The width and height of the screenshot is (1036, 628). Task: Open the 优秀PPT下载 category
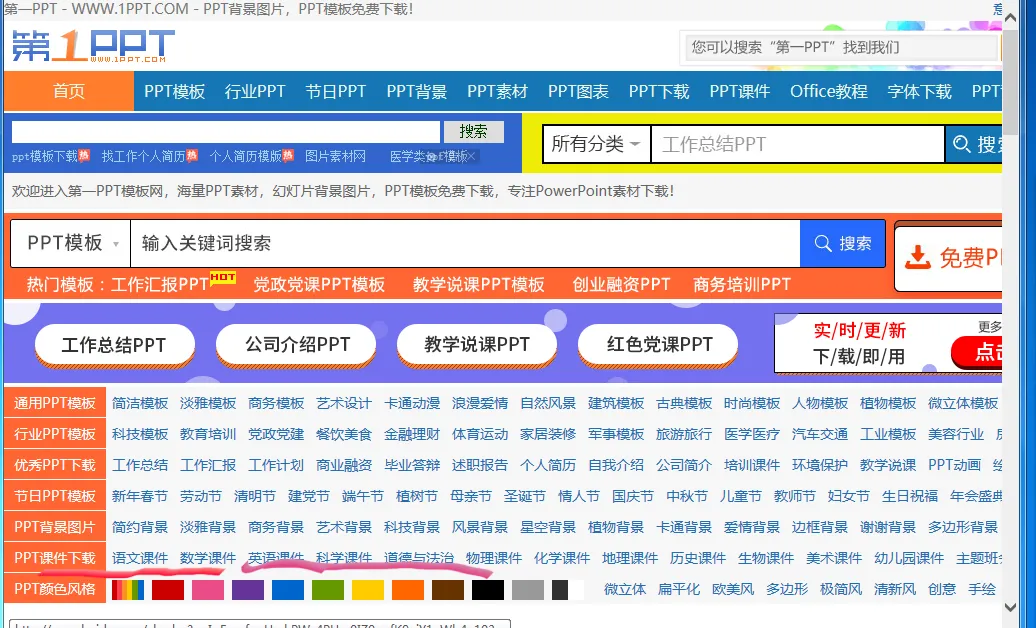[55, 465]
